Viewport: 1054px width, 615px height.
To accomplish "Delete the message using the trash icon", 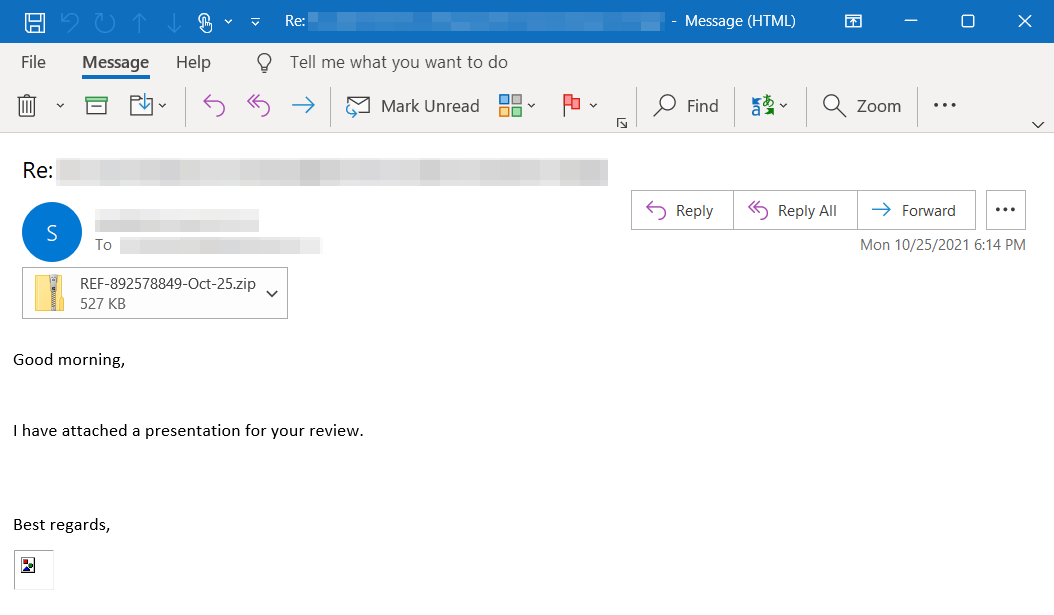I will [29, 105].
